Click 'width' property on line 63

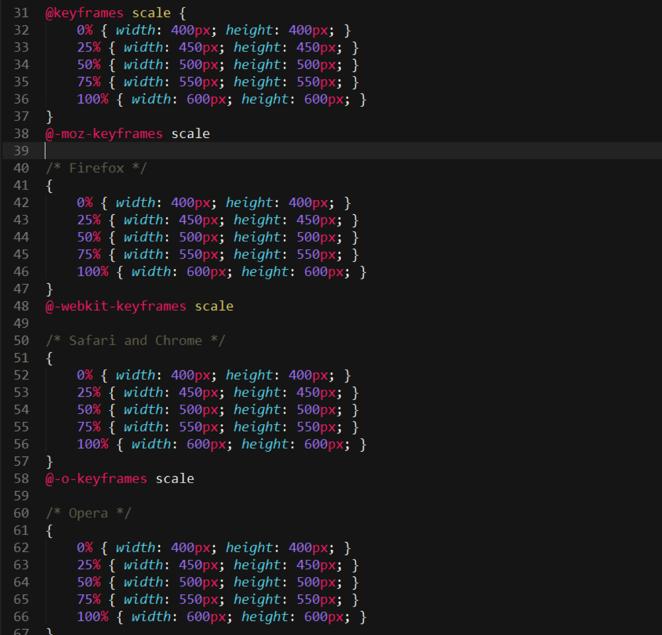click(143, 565)
